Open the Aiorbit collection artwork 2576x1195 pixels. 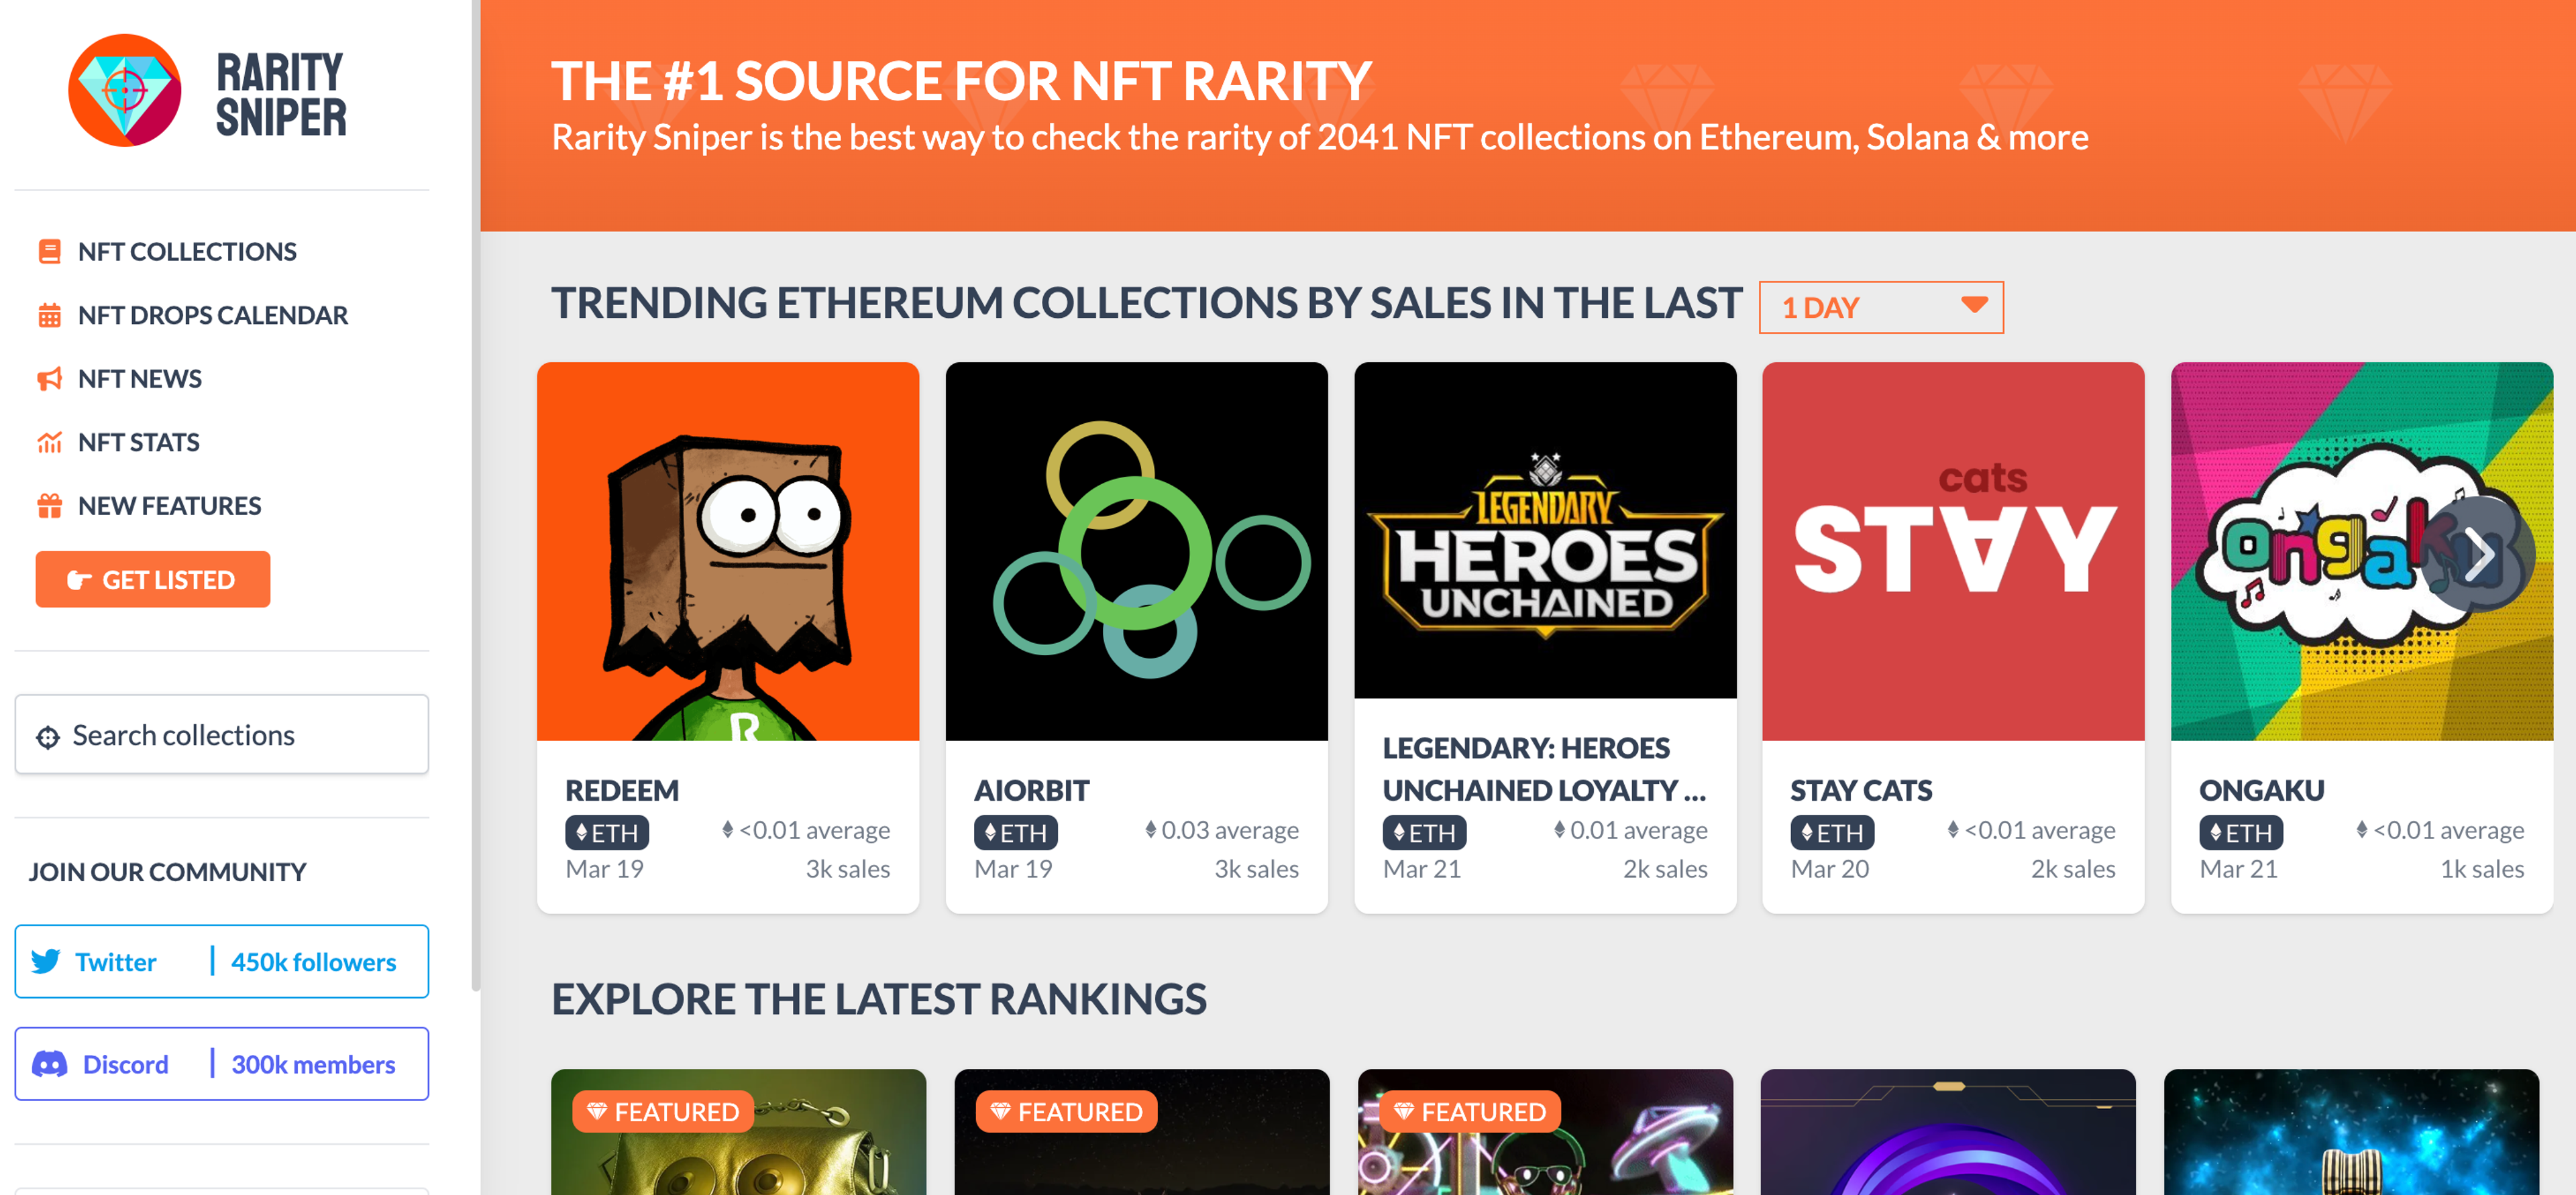[x=1137, y=551]
